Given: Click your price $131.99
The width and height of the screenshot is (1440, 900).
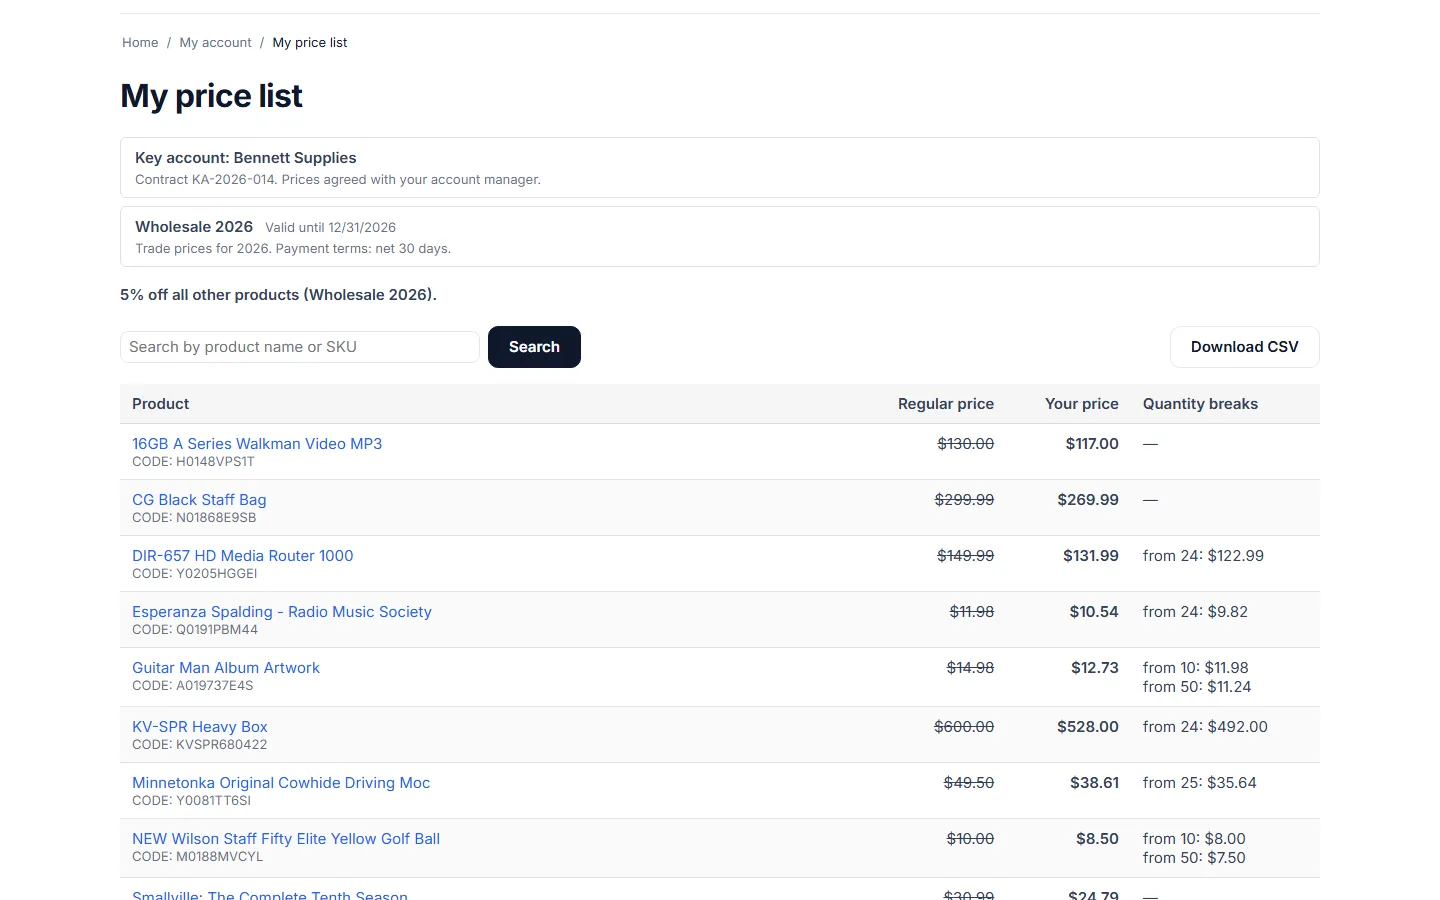Looking at the screenshot, I should point(1091,556).
